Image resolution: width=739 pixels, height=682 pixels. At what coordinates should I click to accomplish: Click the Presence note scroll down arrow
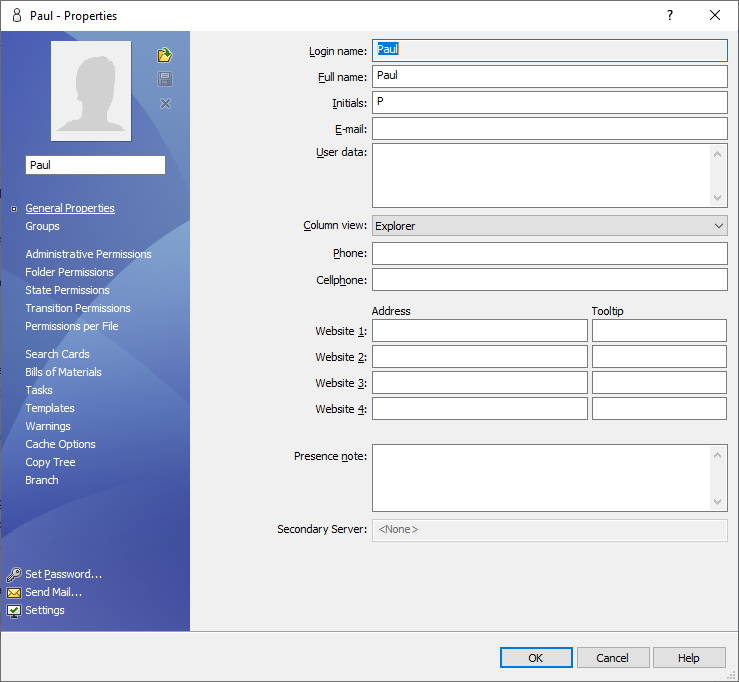click(x=717, y=502)
